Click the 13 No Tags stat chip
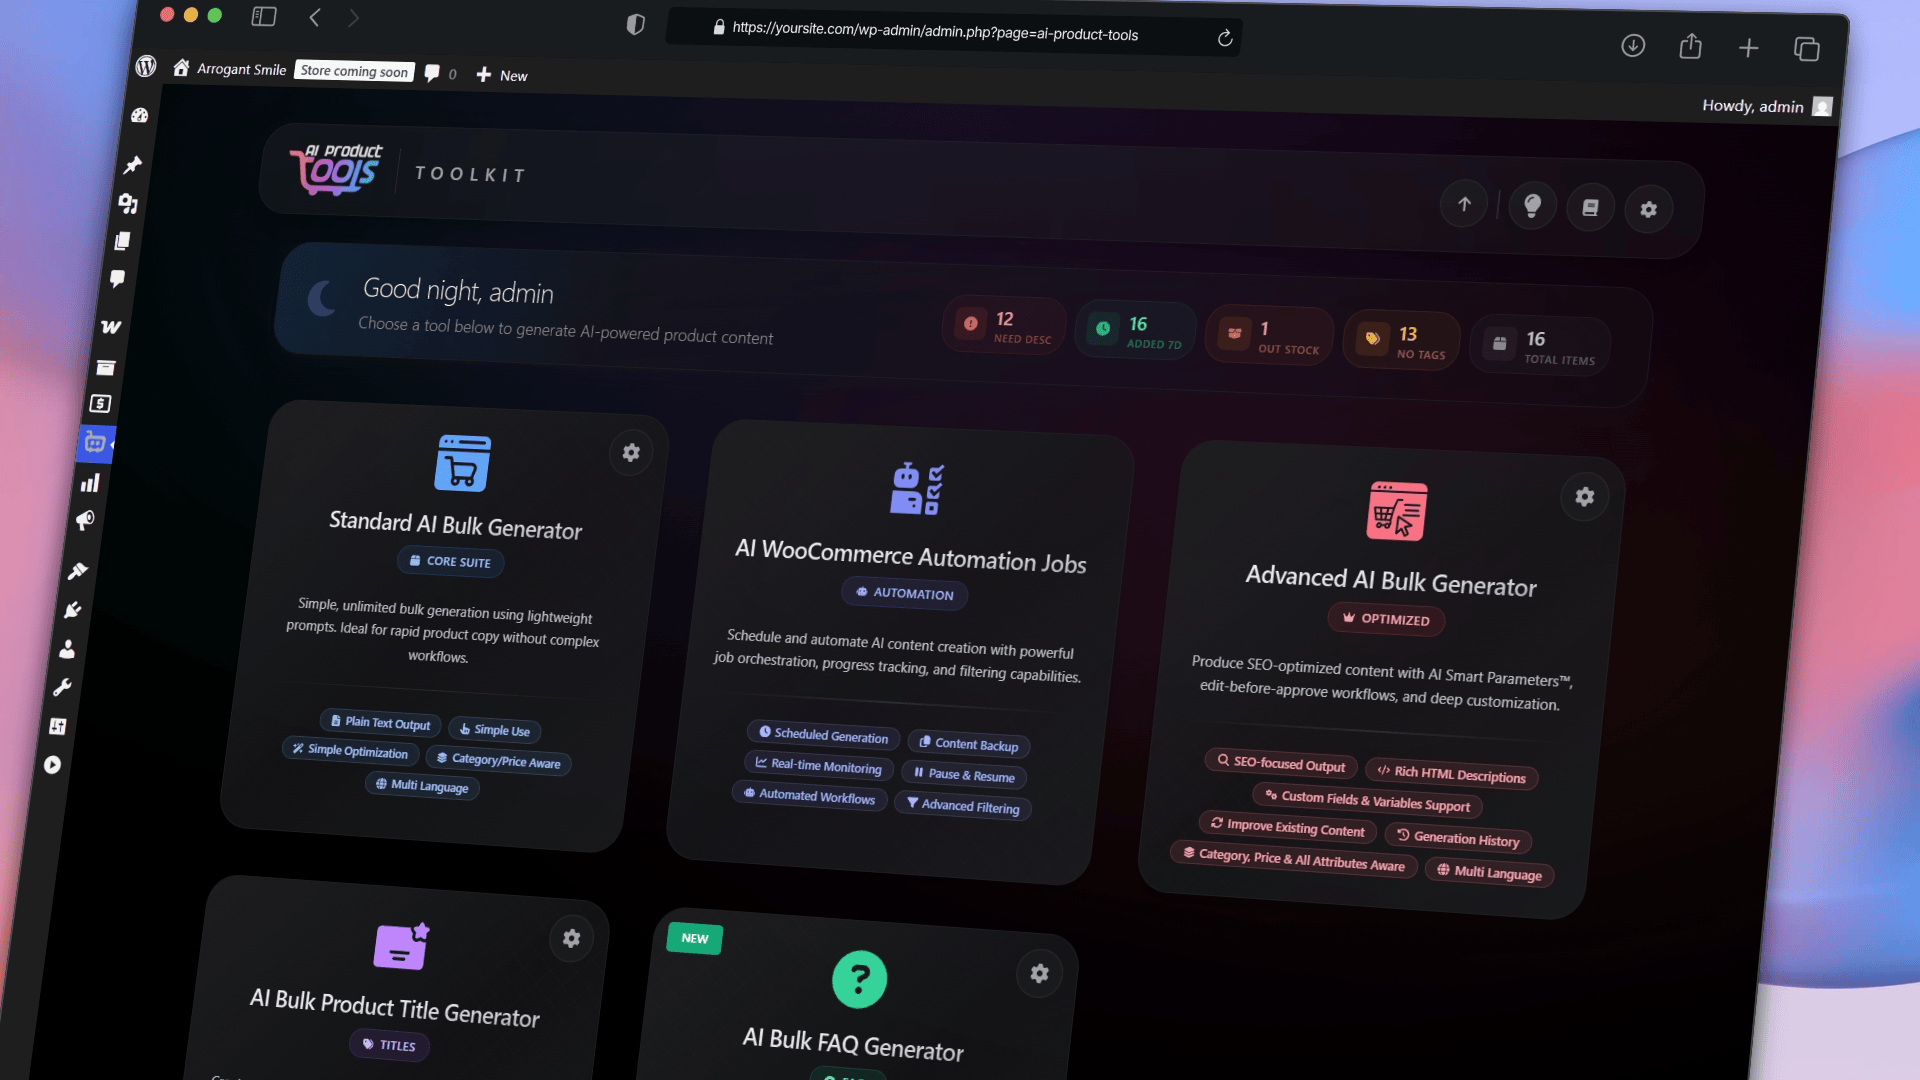Viewport: 1920px width, 1080px height. tap(1403, 341)
